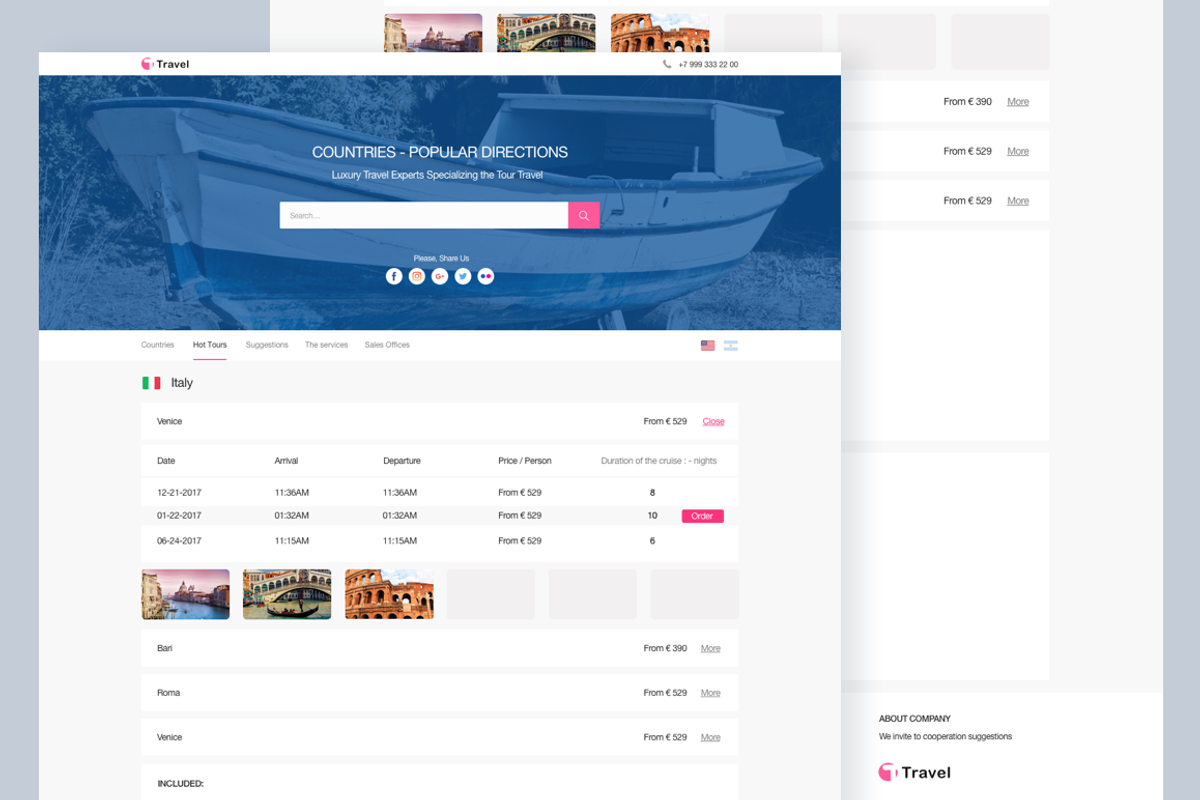Click the pink magnifier search button

[x=584, y=215]
